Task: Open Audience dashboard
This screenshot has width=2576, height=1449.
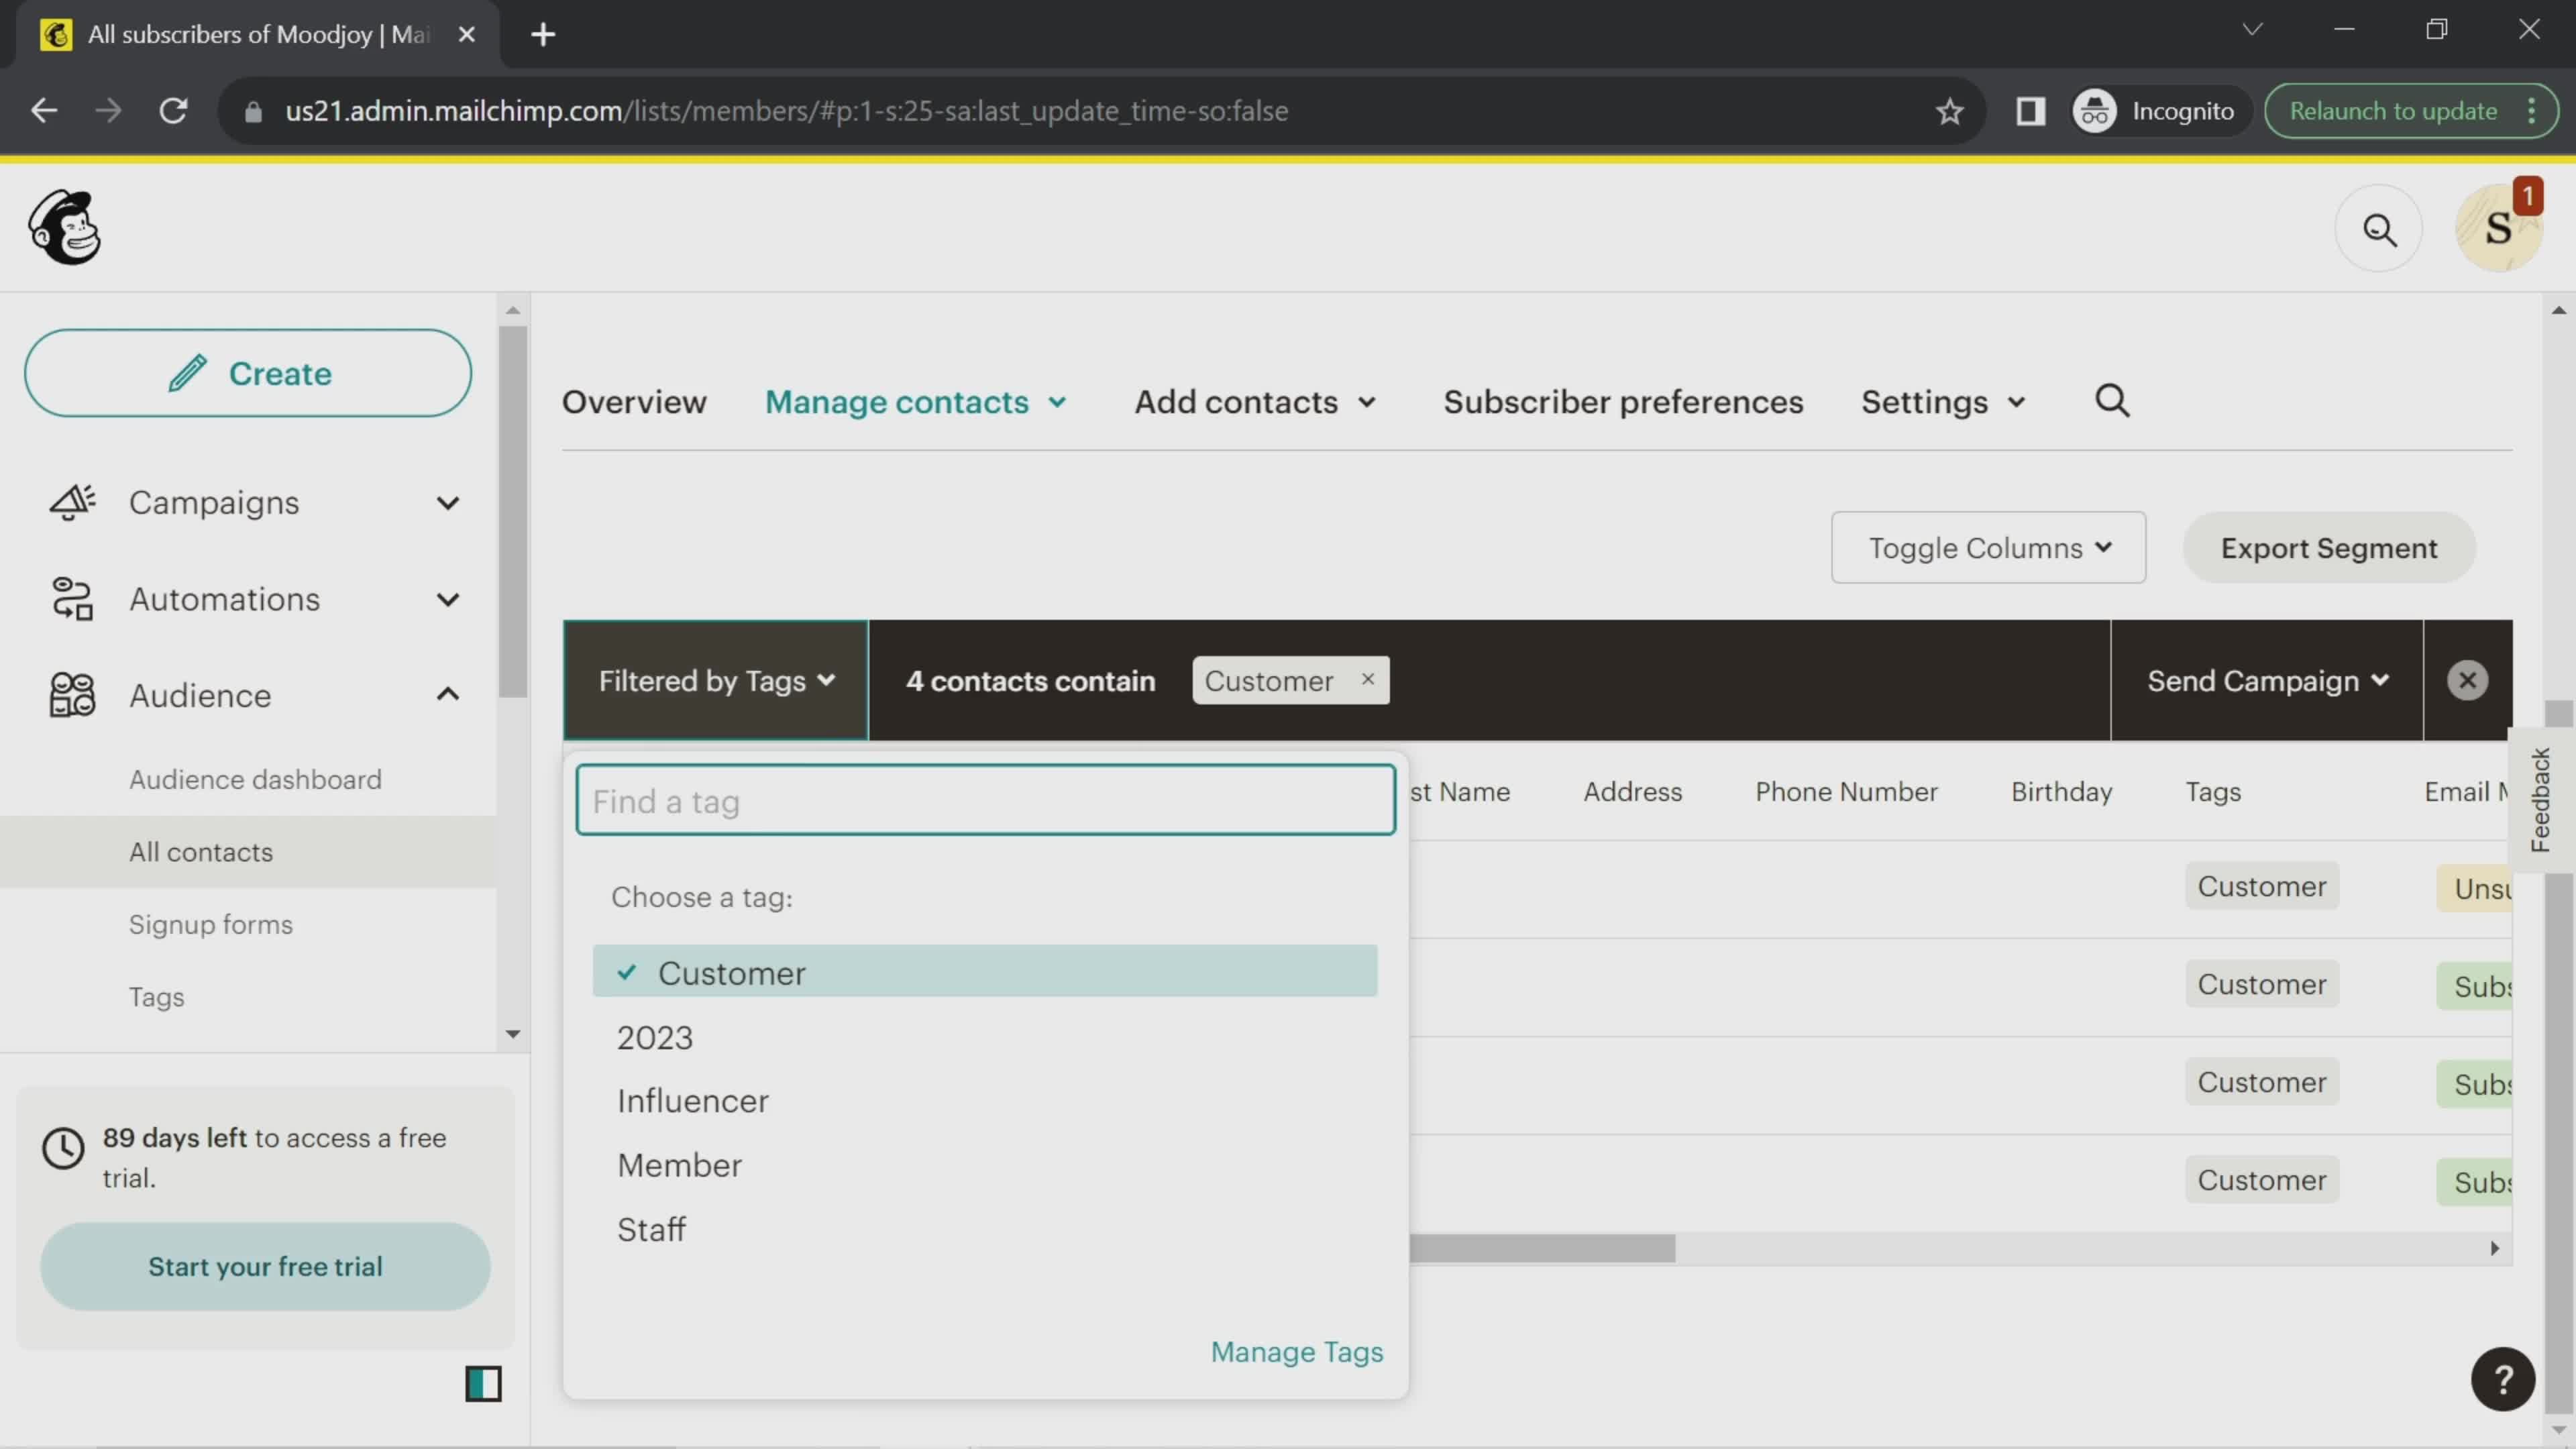Action: coord(255,779)
